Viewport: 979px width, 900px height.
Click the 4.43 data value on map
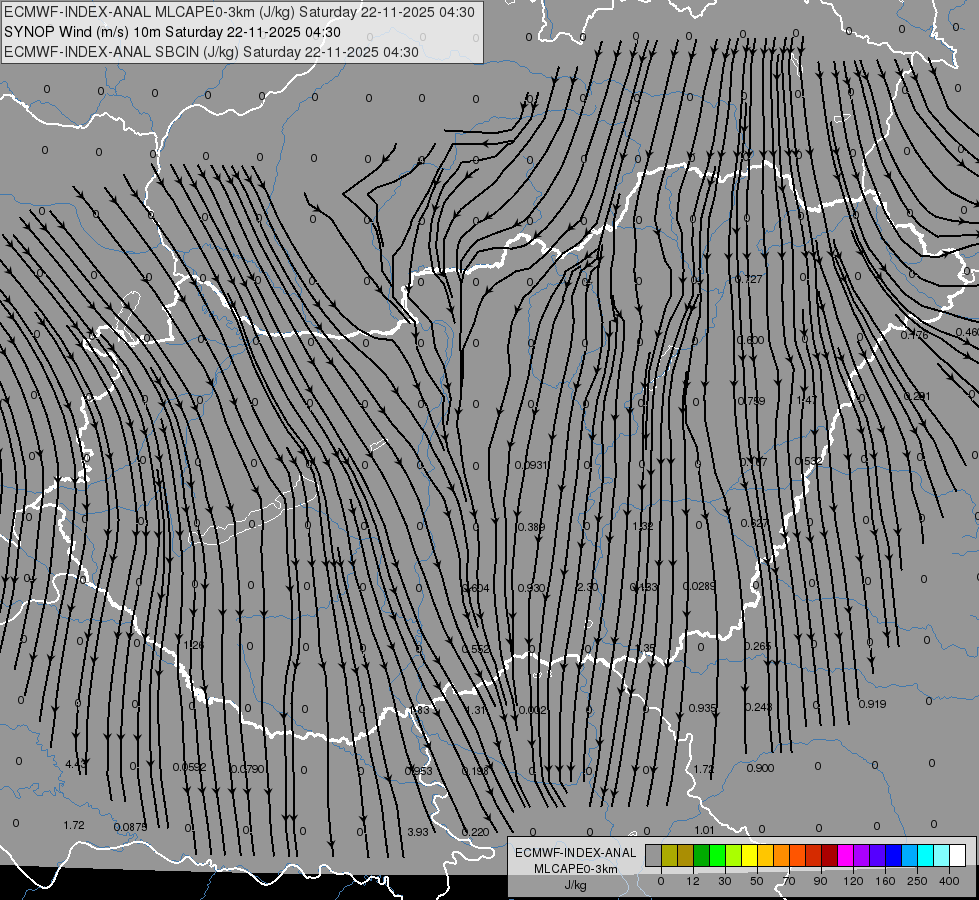click(x=75, y=765)
